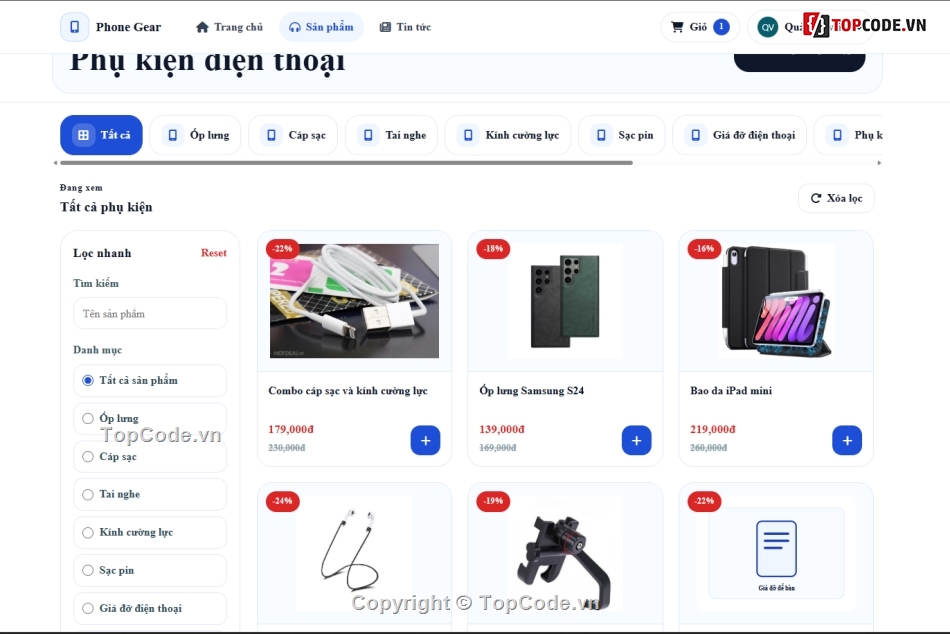Select the Kính cường lực radio filter

pos(88,532)
